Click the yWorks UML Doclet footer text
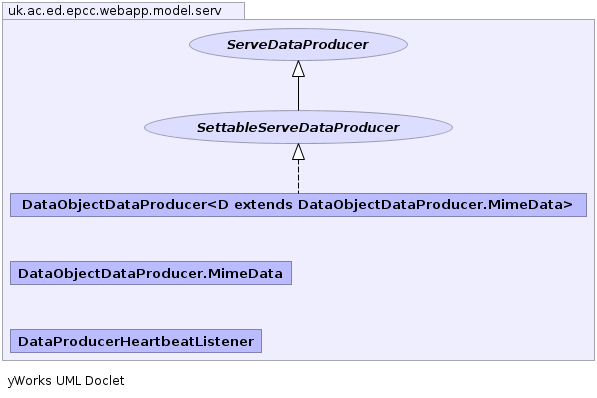This screenshot has width=597, height=398. [x=66, y=380]
